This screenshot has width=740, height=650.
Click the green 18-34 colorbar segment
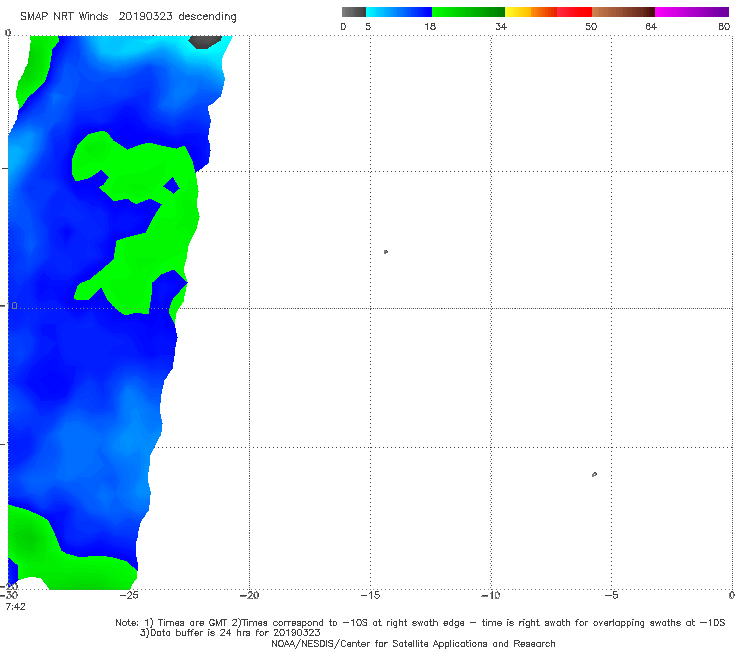point(468,12)
